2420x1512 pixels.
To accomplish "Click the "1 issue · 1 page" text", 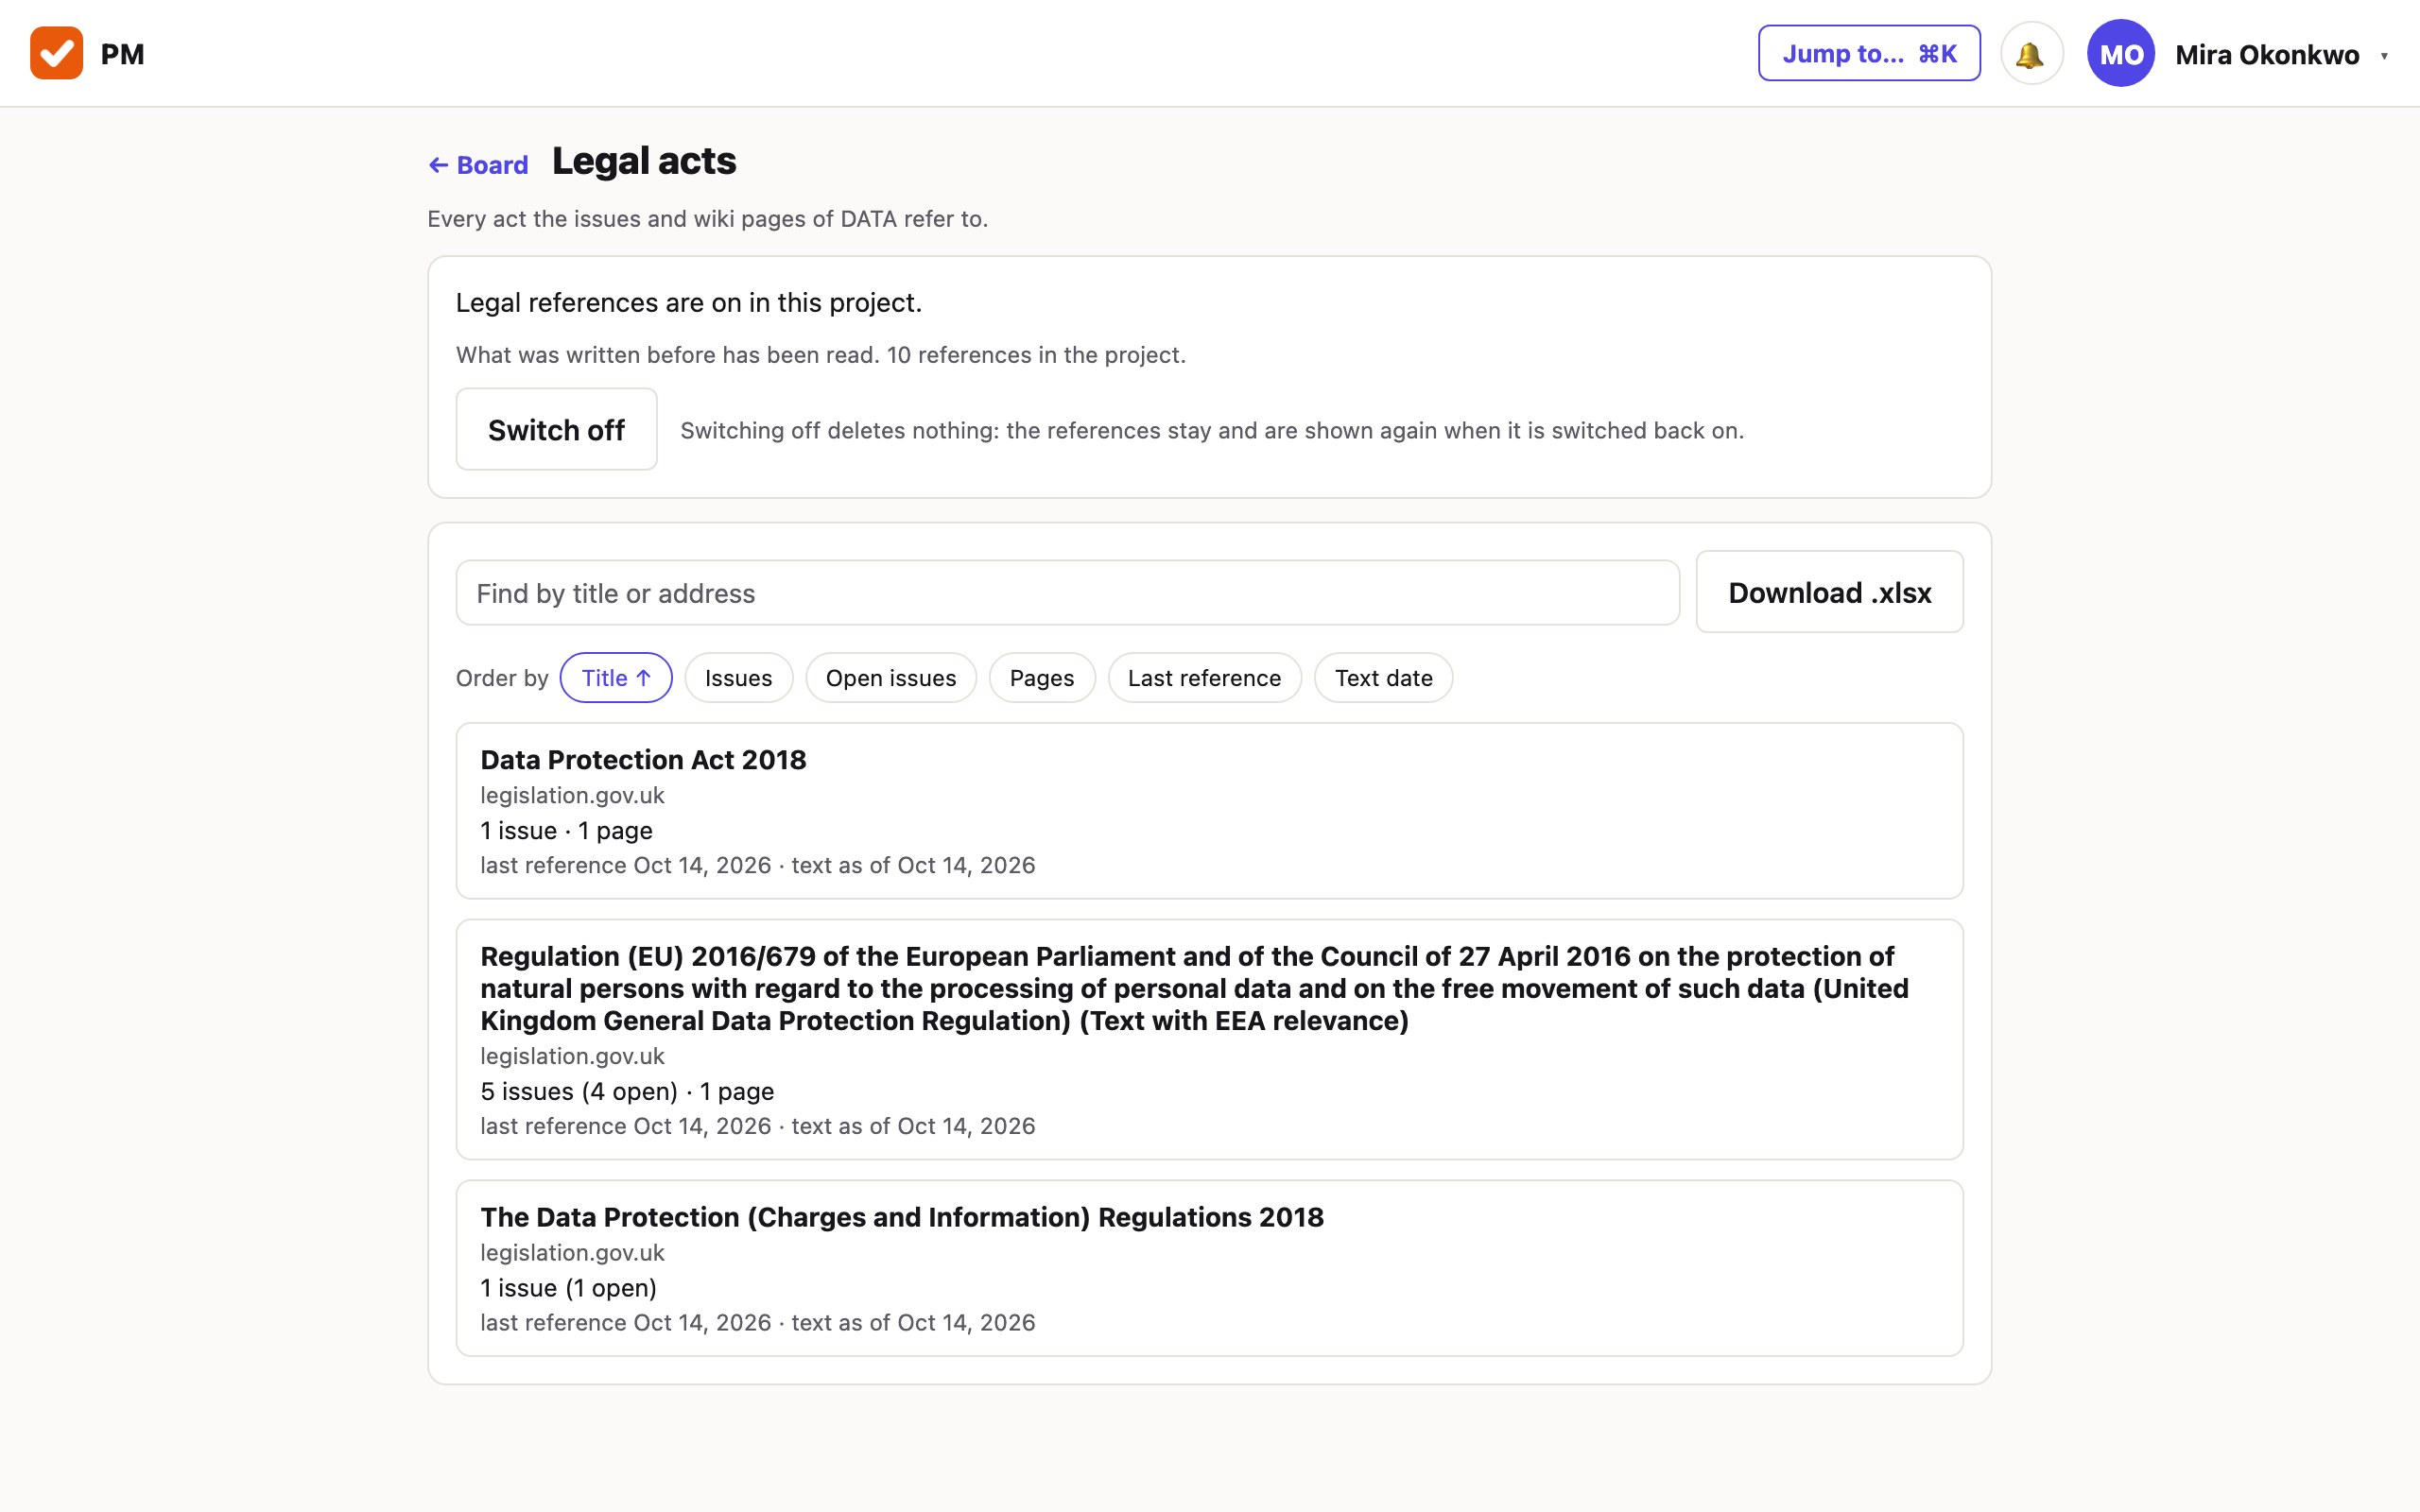I will pyautogui.click(x=566, y=831).
